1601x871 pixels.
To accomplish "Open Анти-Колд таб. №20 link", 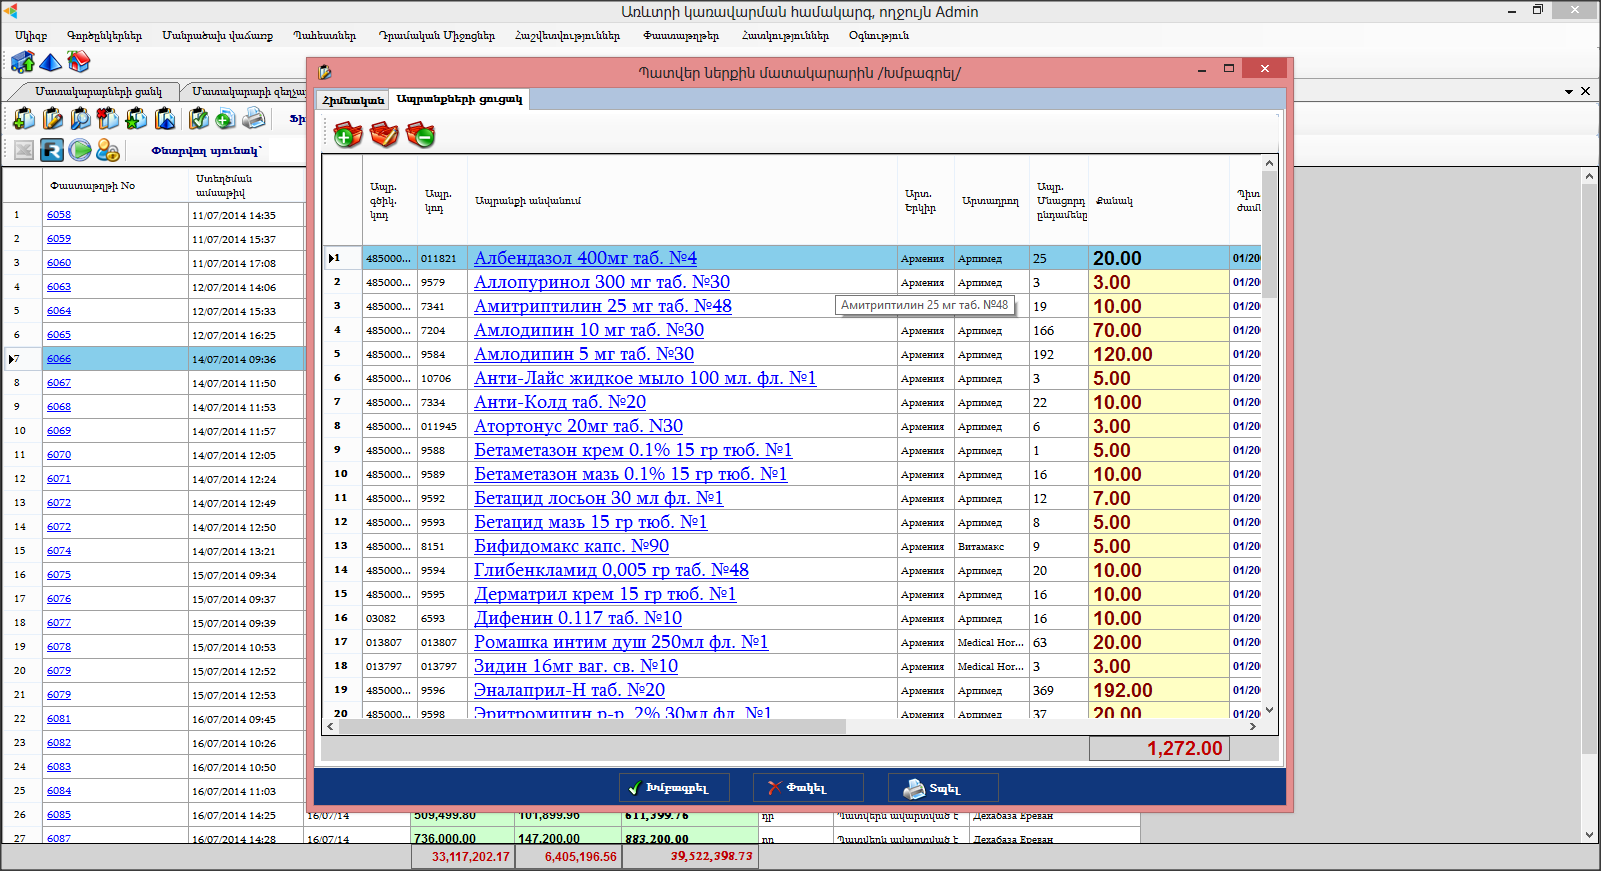I will click(x=560, y=402).
